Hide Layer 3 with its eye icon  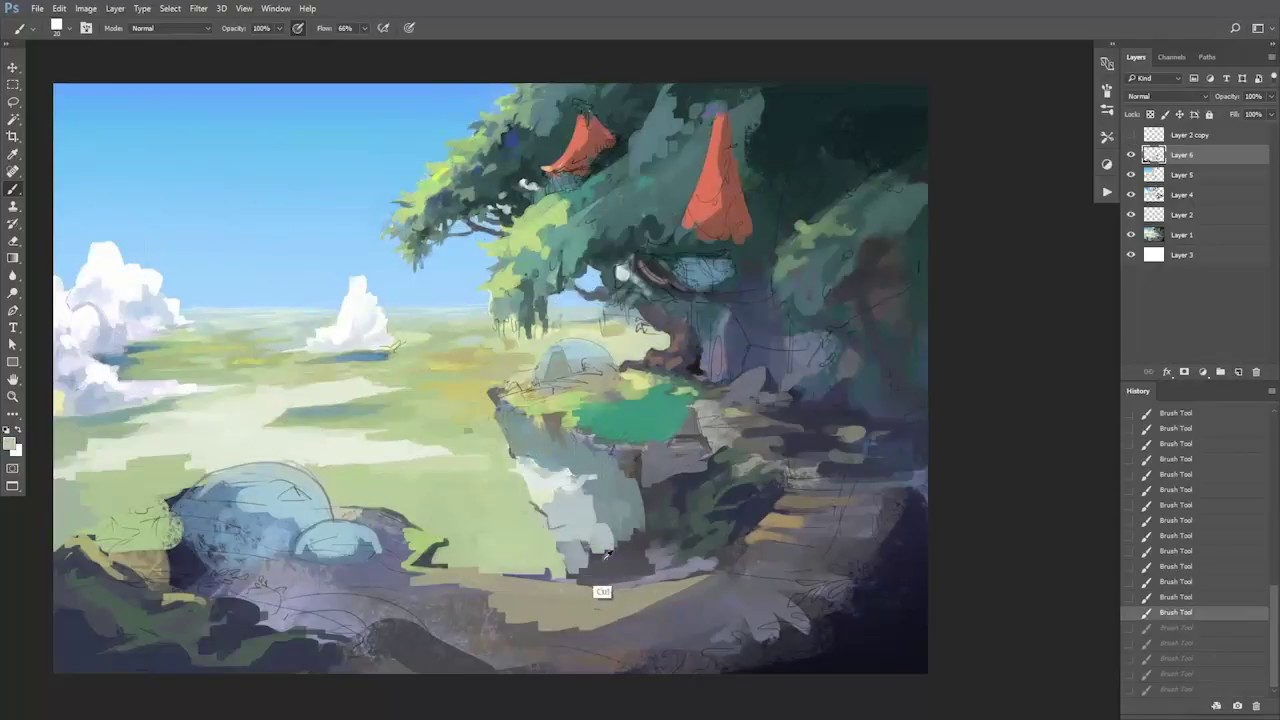(1131, 255)
